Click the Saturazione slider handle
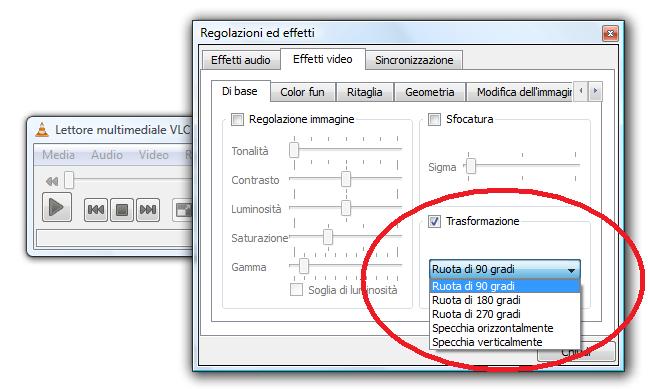 click(328, 237)
